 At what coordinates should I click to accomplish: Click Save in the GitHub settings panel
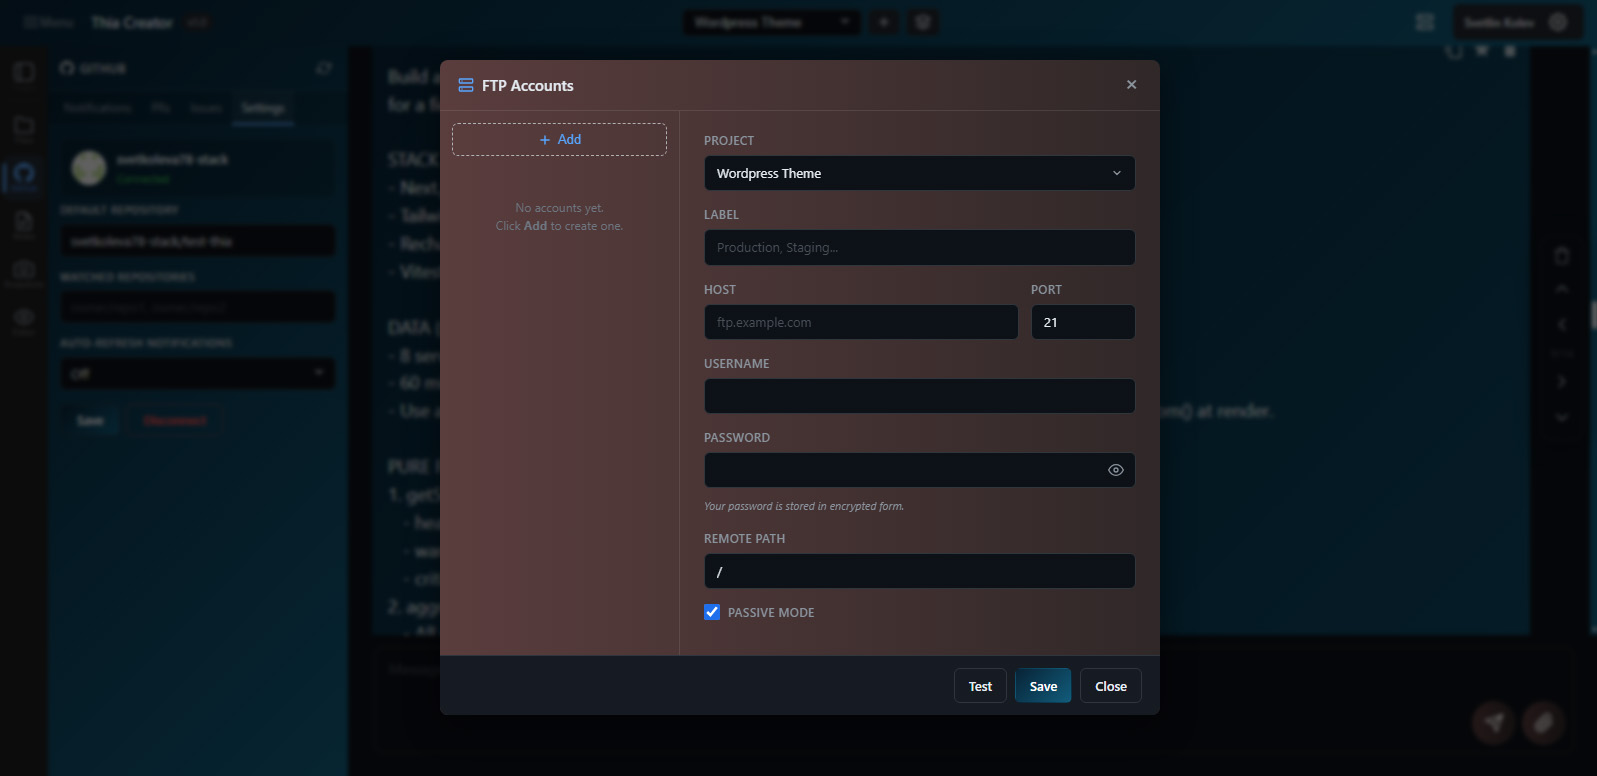pyautogui.click(x=90, y=421)
